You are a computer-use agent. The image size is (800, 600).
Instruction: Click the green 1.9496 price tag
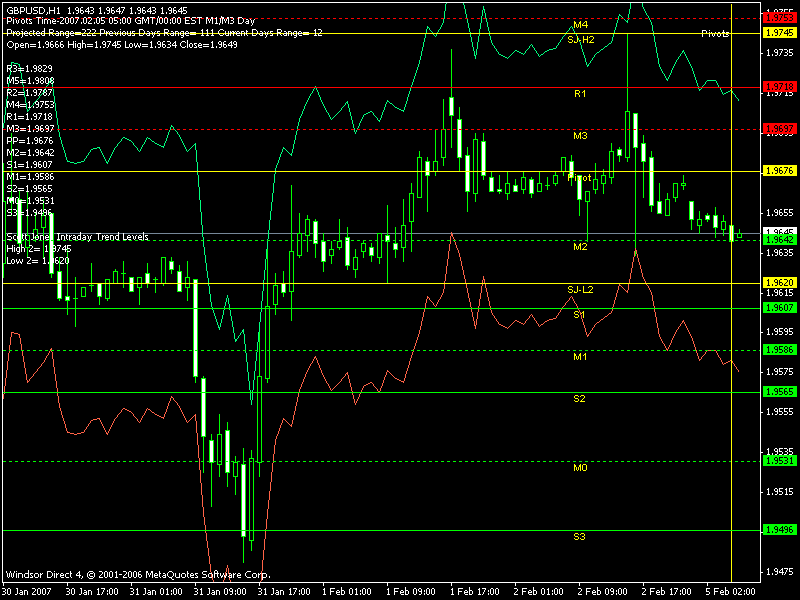click(778, 530)
